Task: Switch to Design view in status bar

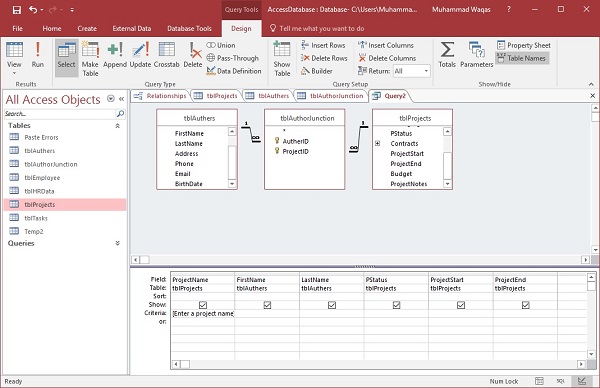Action: 582,381
